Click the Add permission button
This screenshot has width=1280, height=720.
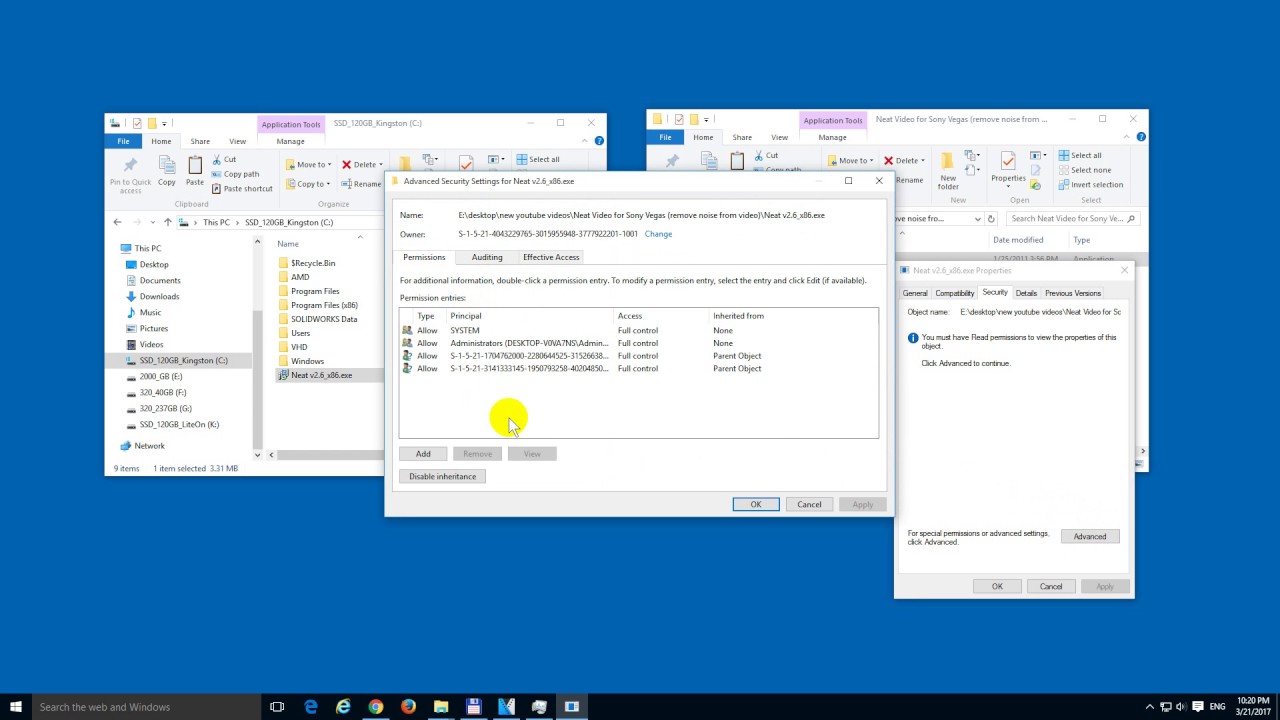pyautogui.click(x=423, y=454)
